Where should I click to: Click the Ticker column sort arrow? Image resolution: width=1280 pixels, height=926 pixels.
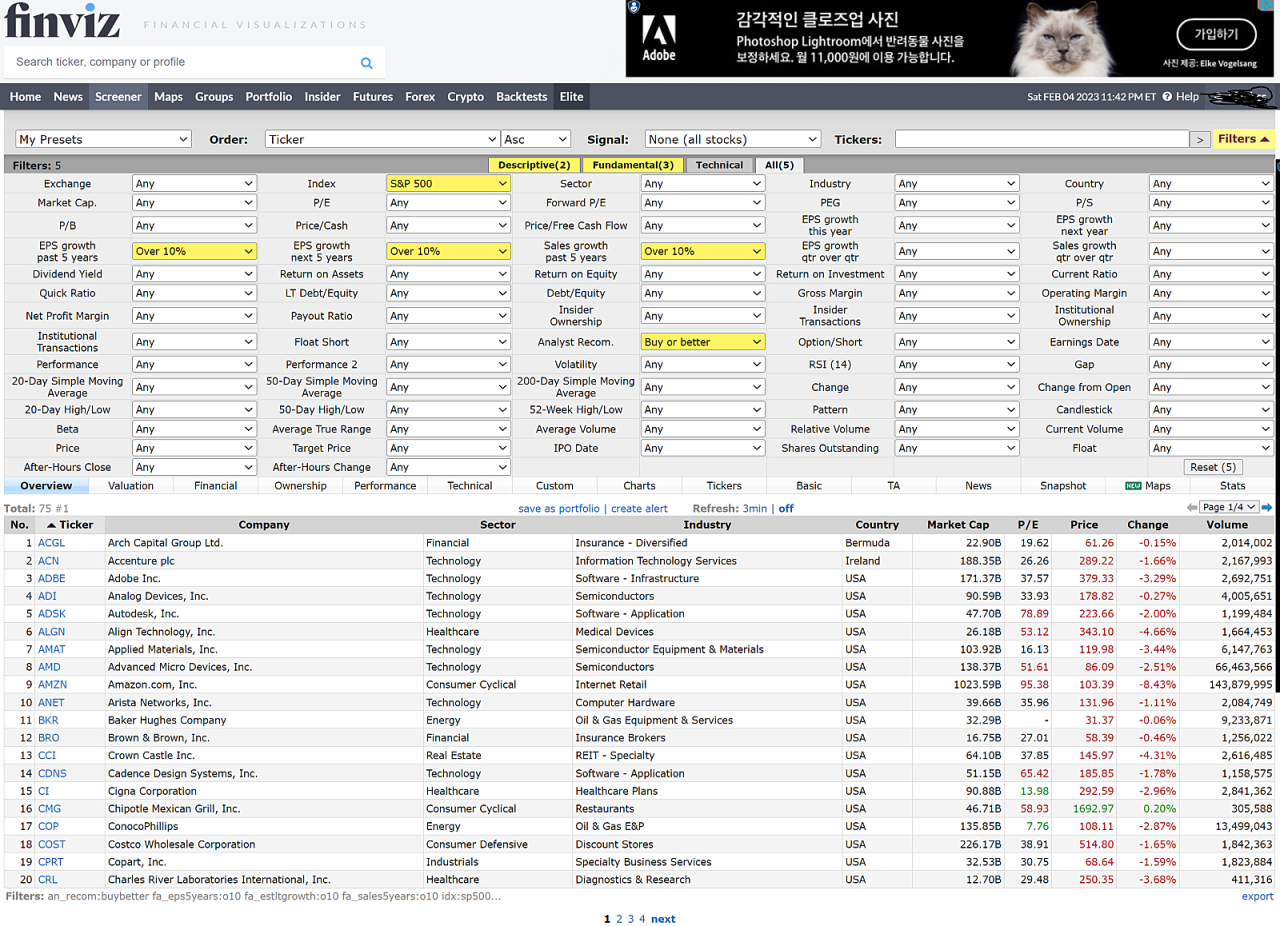(51, 525)
